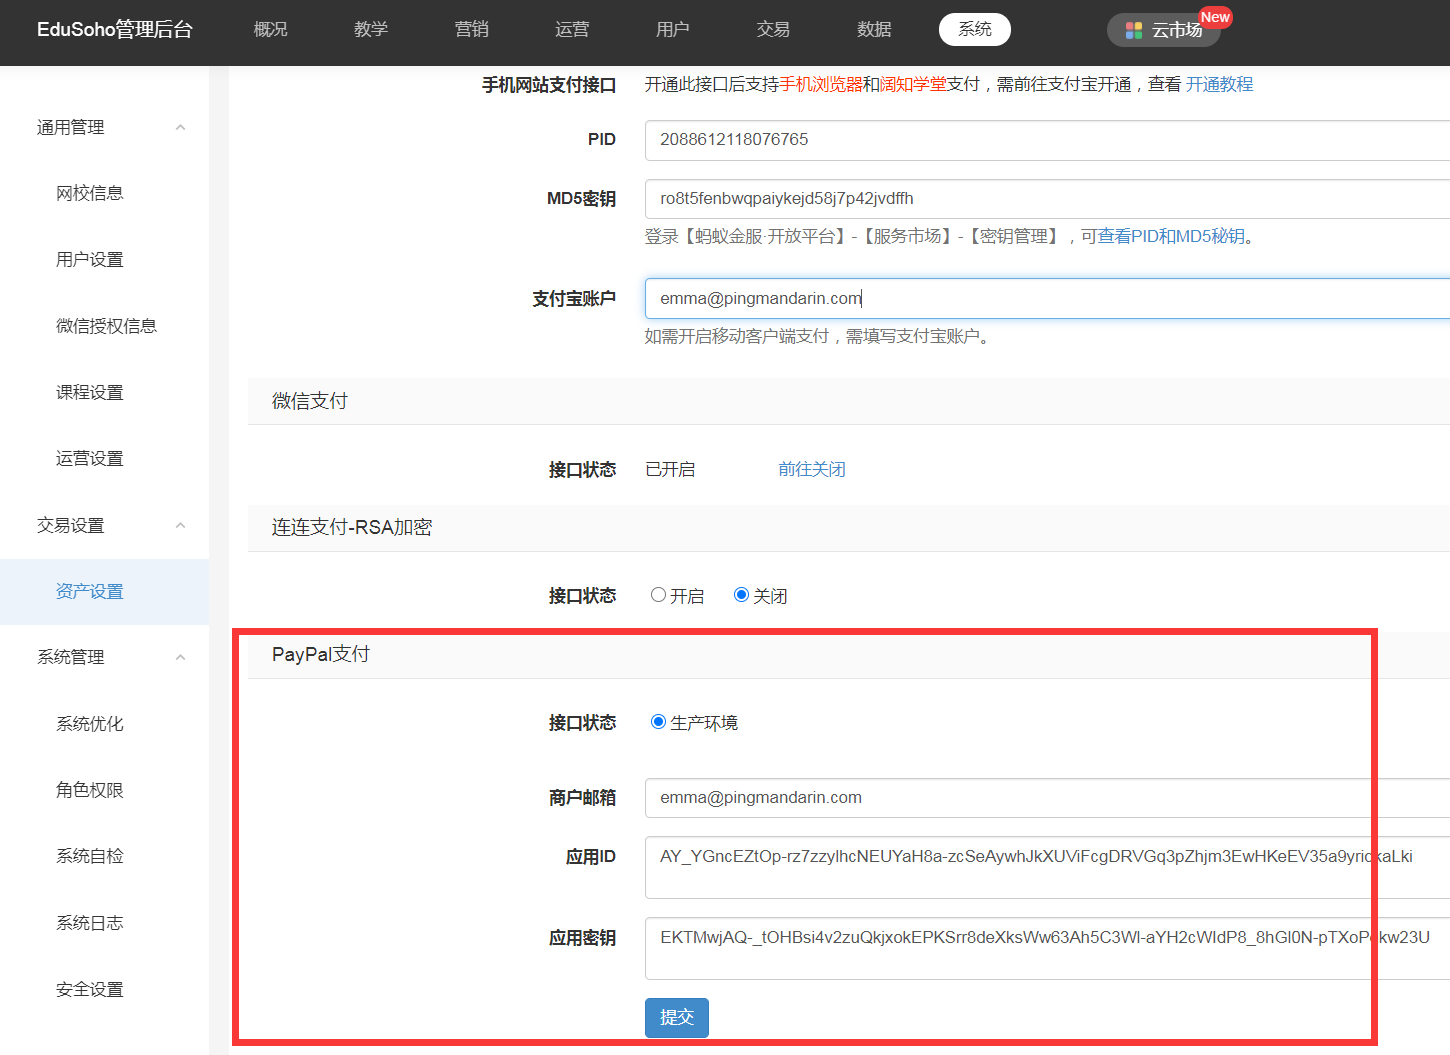Click into the 支付宝账户 input field
Screen dimensions: 1450x1055
click(x=1047, y=298)
